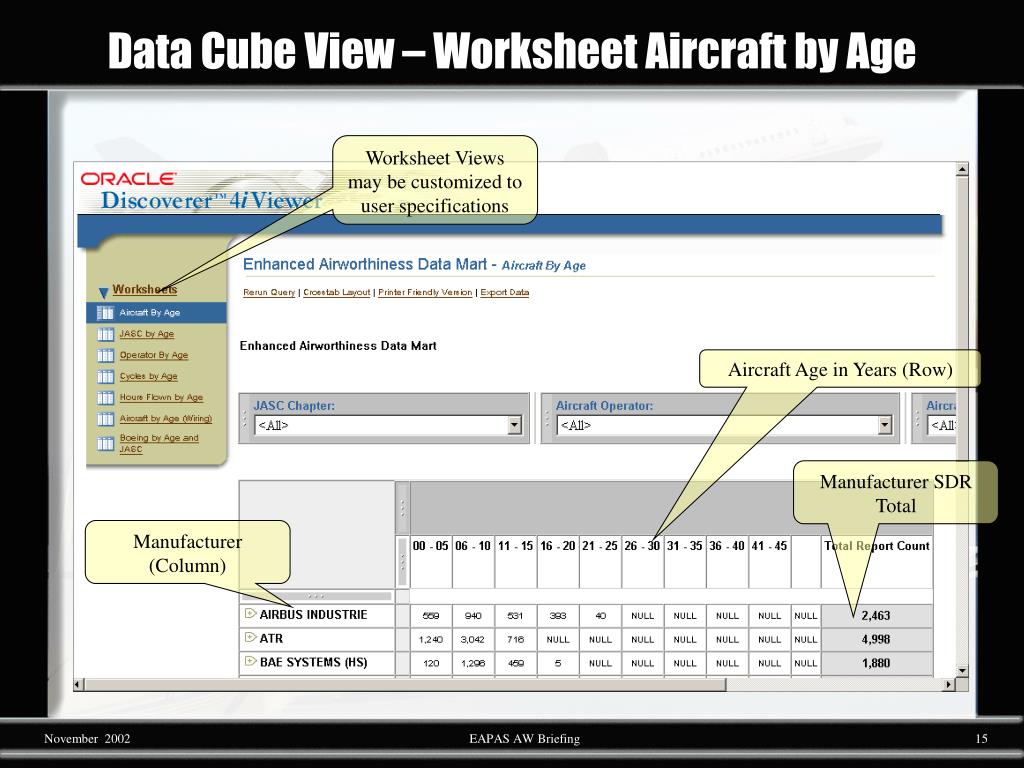Open the JASC by Age worksheet
The height and width of the screenshot is (768, 1024).
pyautogui.click(x=146, y=334)
